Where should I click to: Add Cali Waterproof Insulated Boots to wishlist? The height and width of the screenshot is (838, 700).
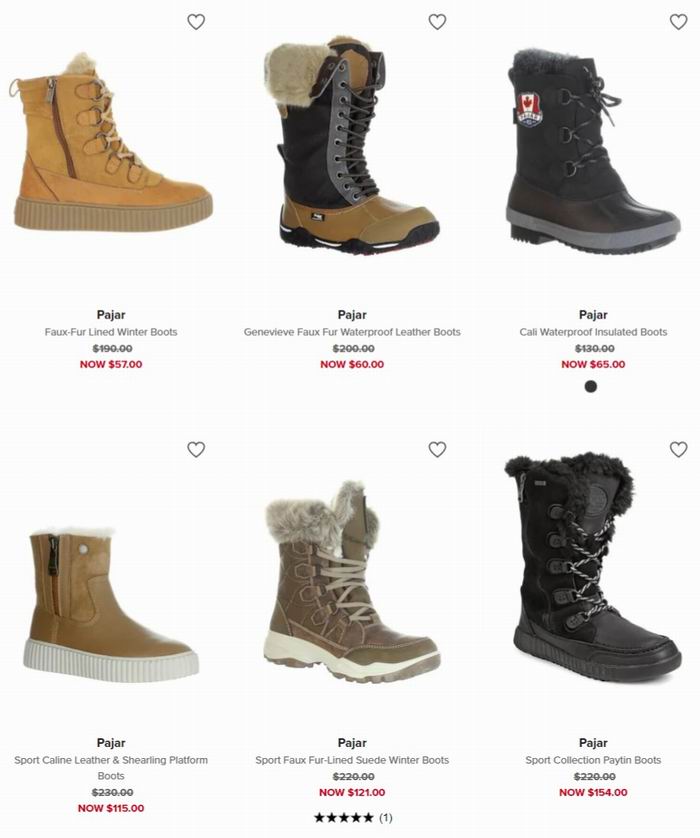tap(679, 22)
